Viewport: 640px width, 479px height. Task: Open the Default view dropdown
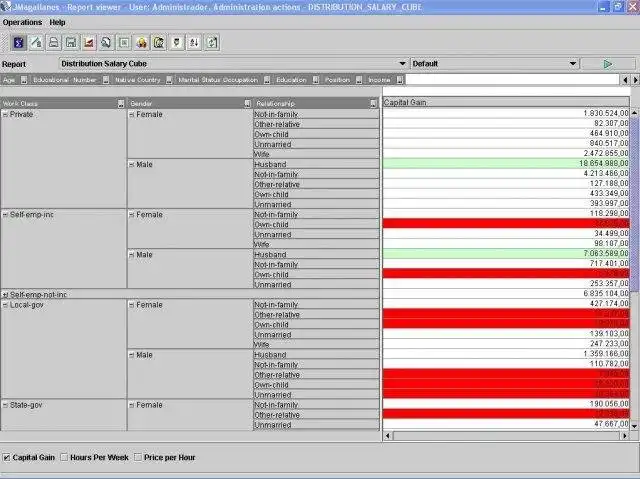coord(573,64)
